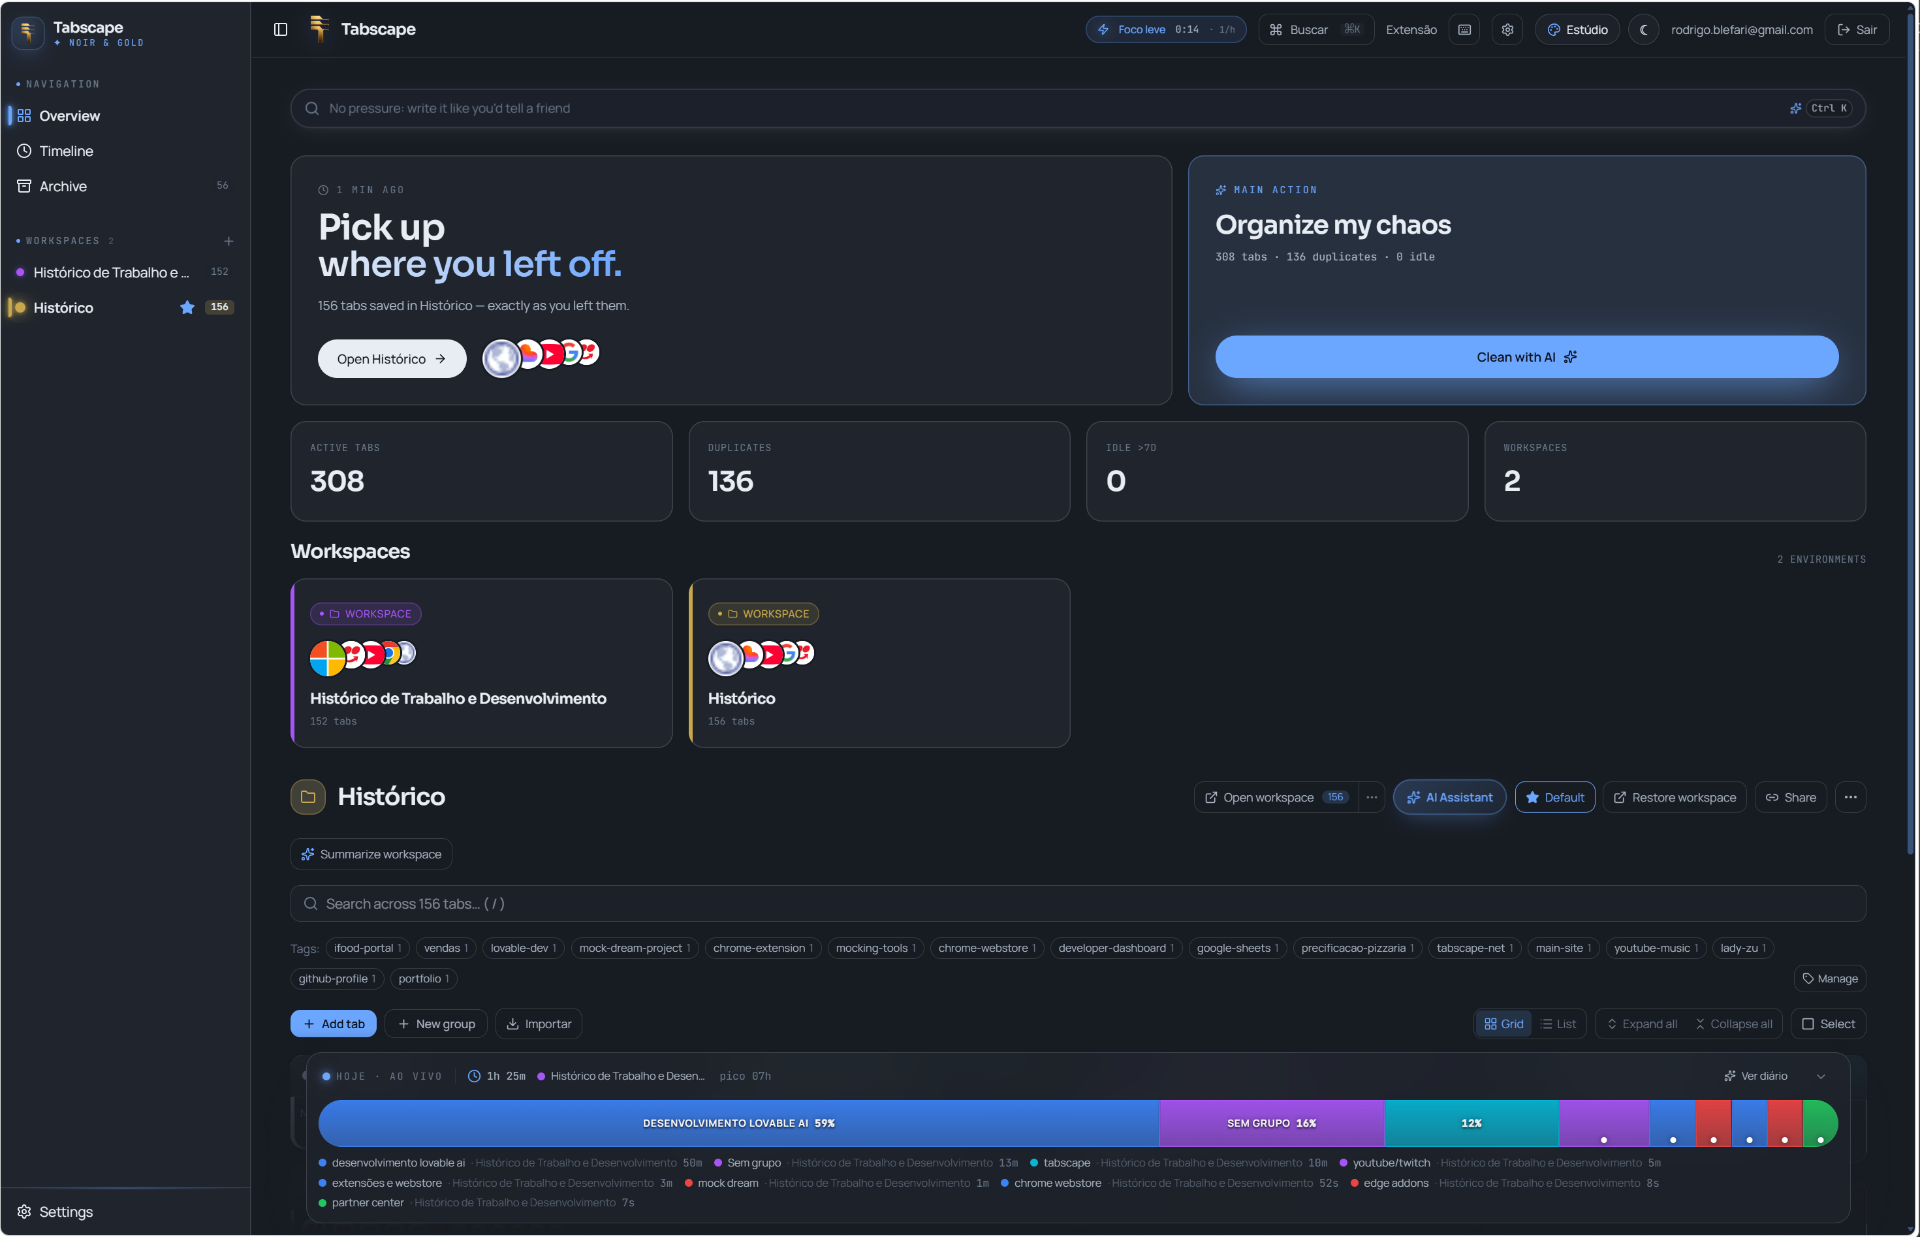The image size is (1920, 1237).
Task: Open Overview in navigation
Action: click(x=125, y=116)
